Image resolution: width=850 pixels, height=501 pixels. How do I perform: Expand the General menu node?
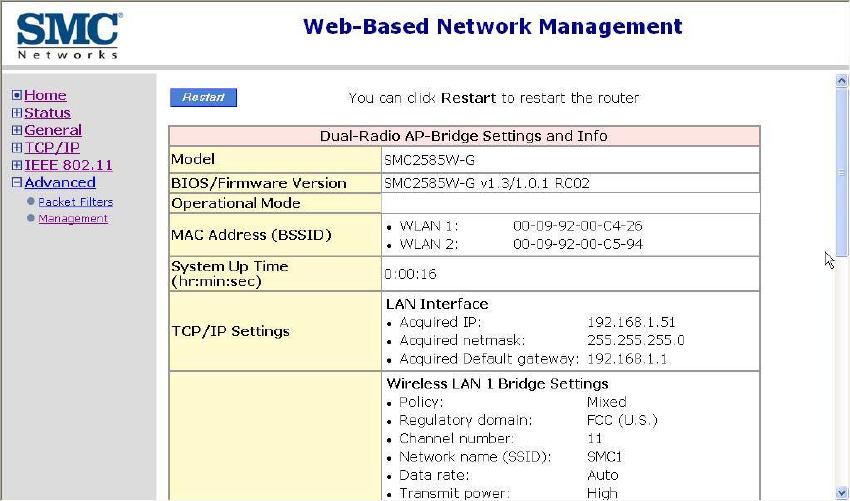tap(17, 130)
